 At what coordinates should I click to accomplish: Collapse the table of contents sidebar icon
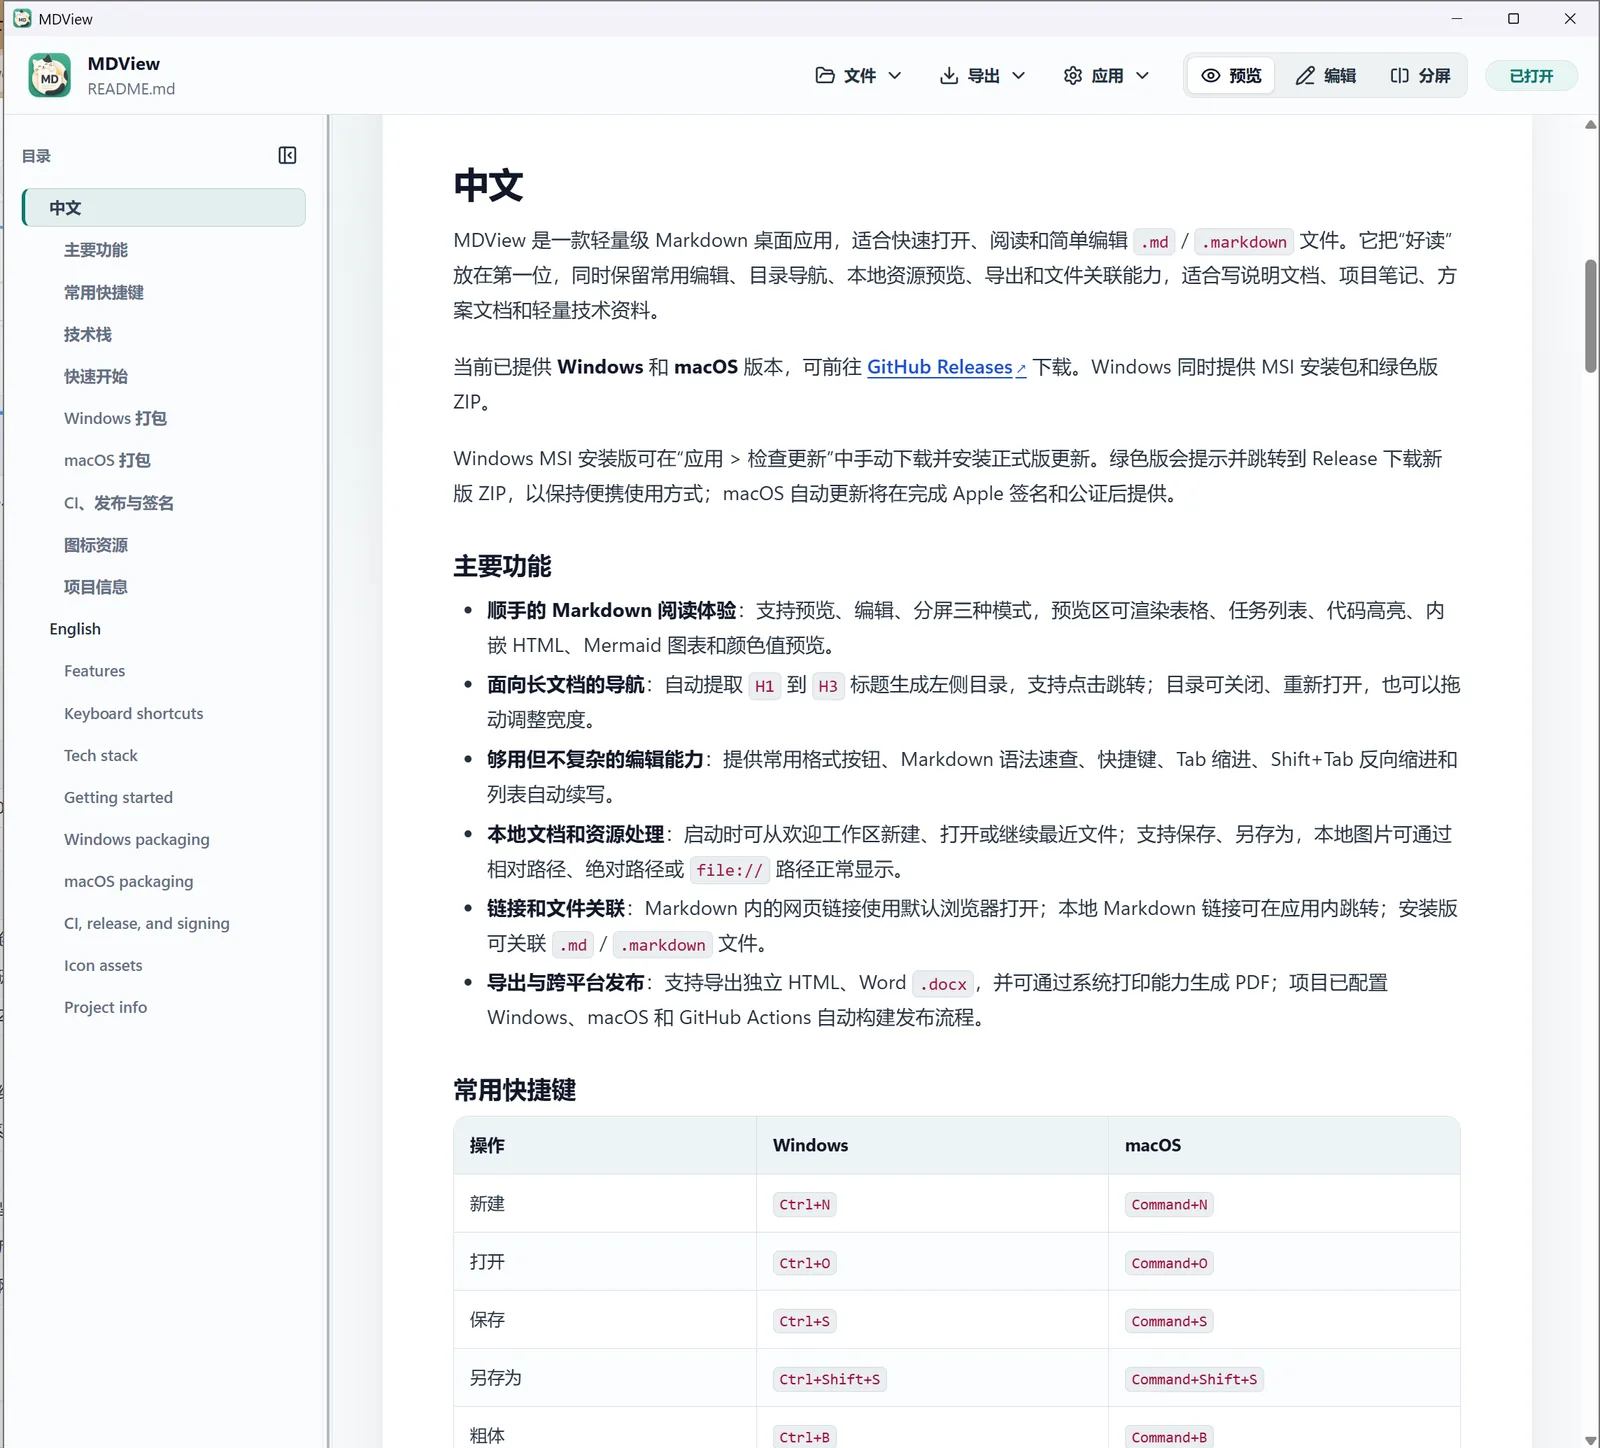pos(287,155)
